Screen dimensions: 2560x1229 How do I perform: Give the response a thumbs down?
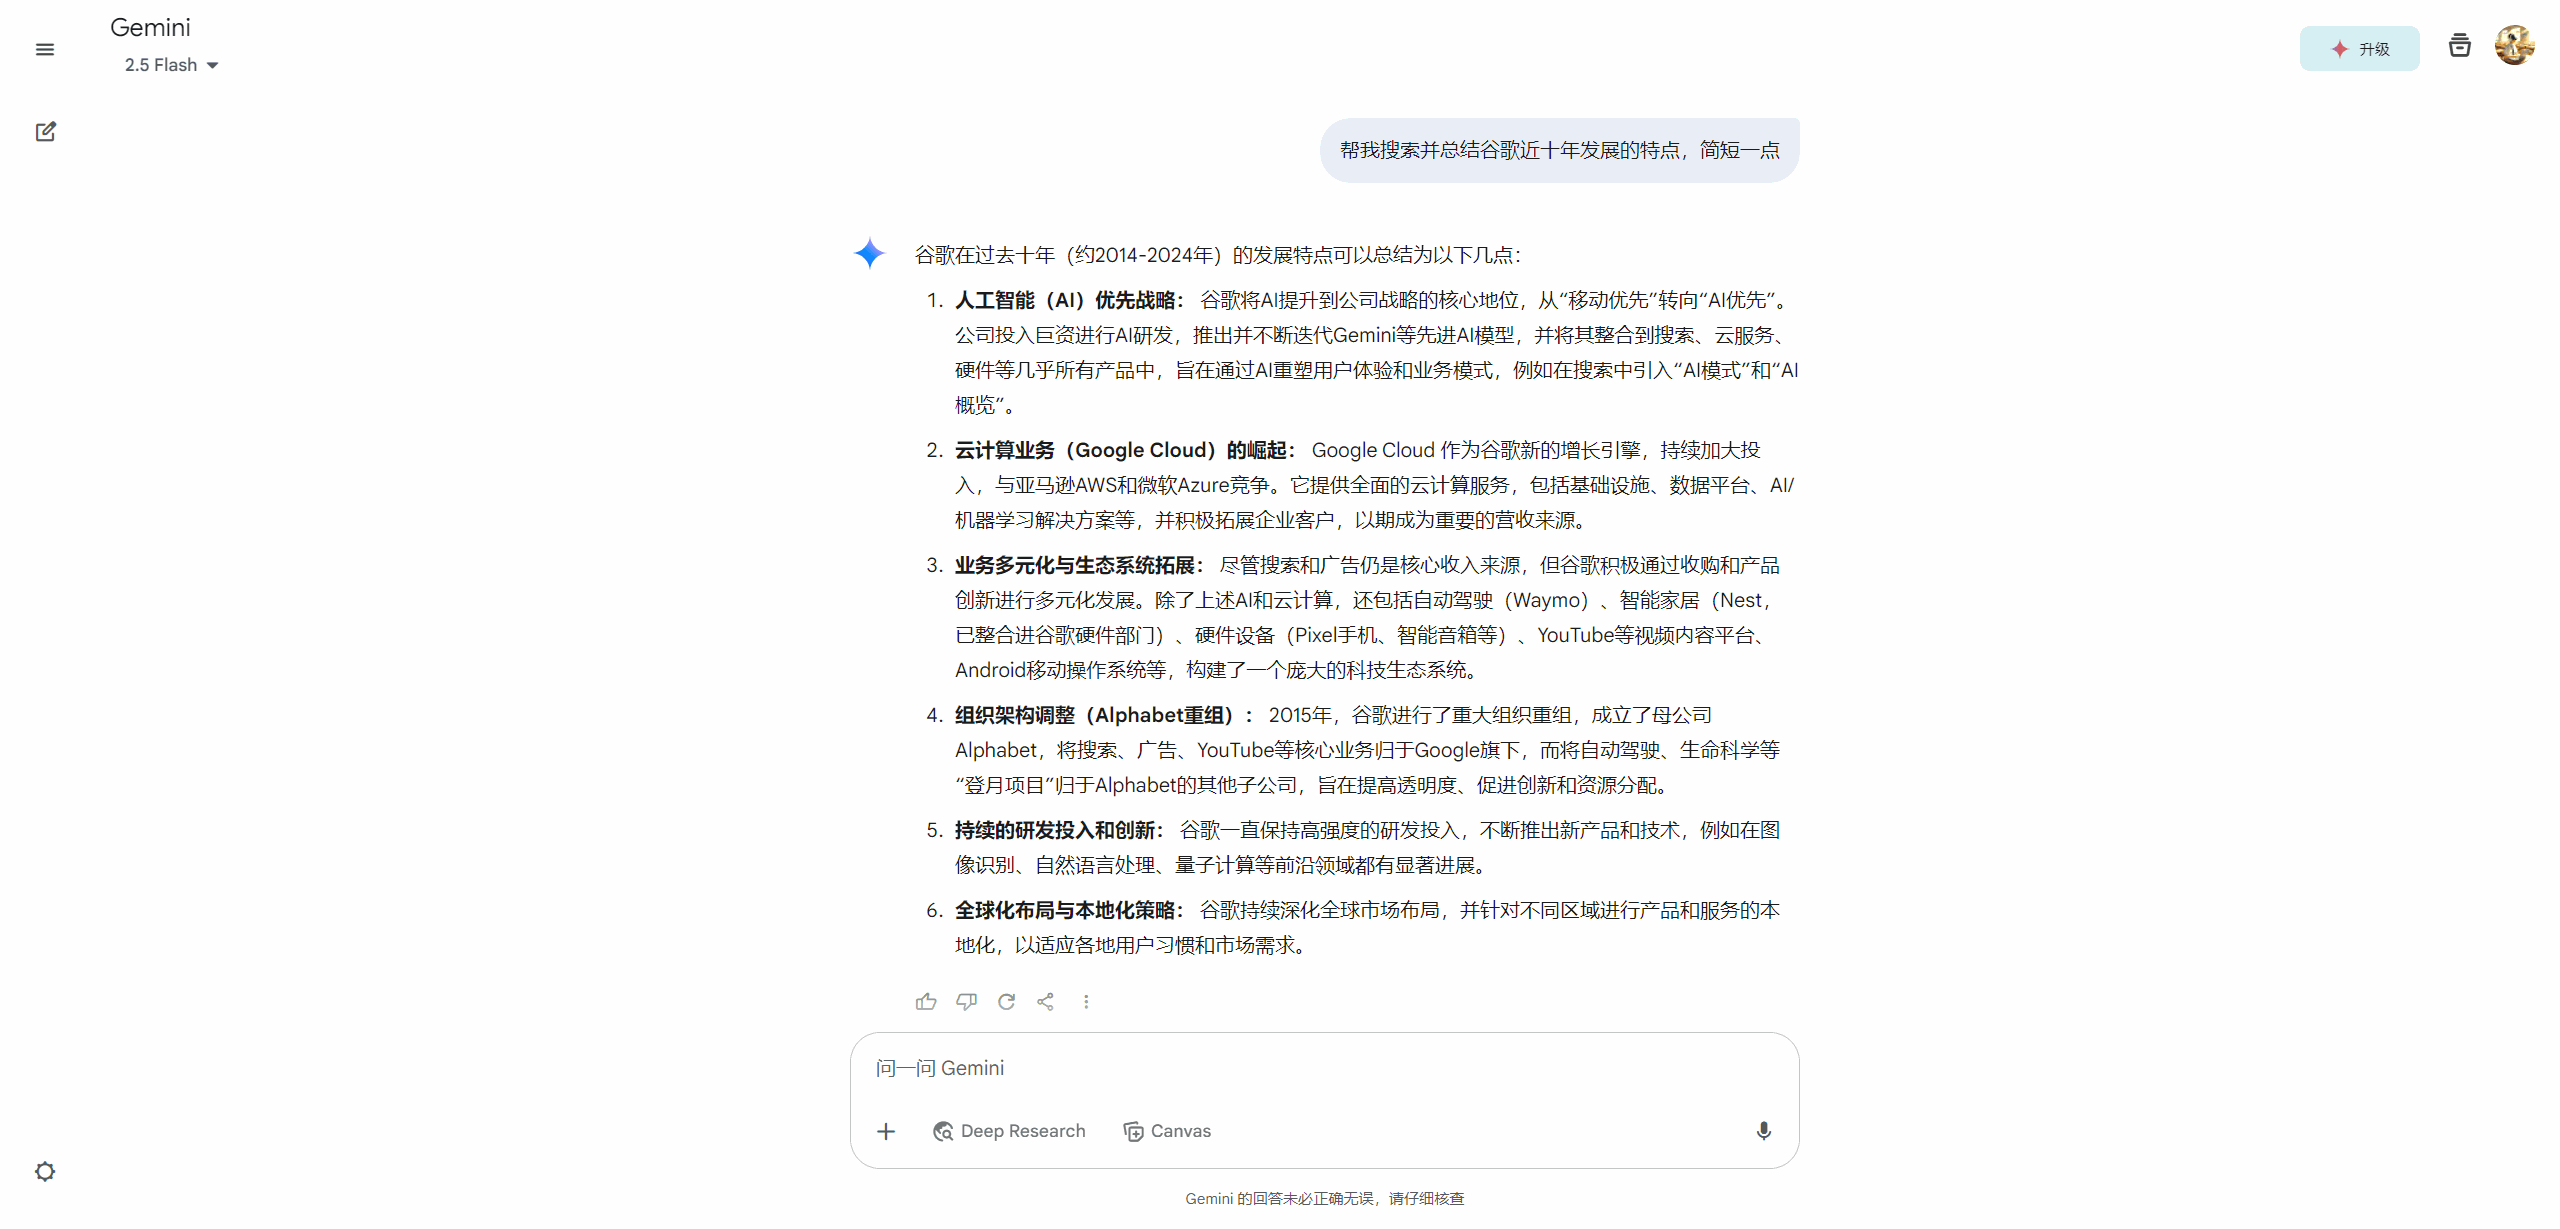coord(966,1001)
